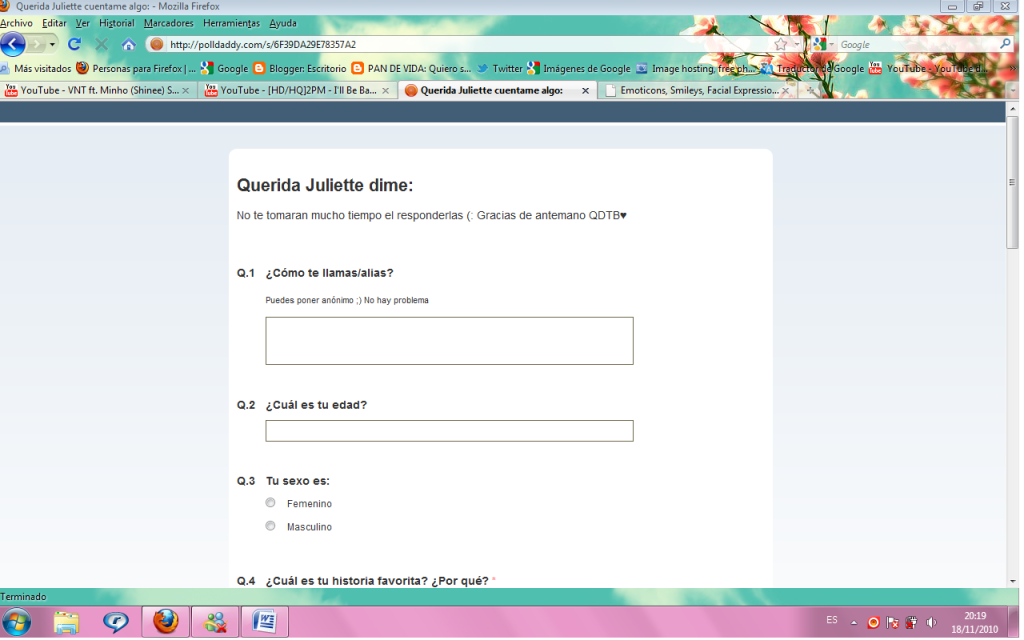Click the age input field for Q.2
Image resolution: width=1024 pixels, height=640 pixels.
pyautogui.click(x=449, y=431)
